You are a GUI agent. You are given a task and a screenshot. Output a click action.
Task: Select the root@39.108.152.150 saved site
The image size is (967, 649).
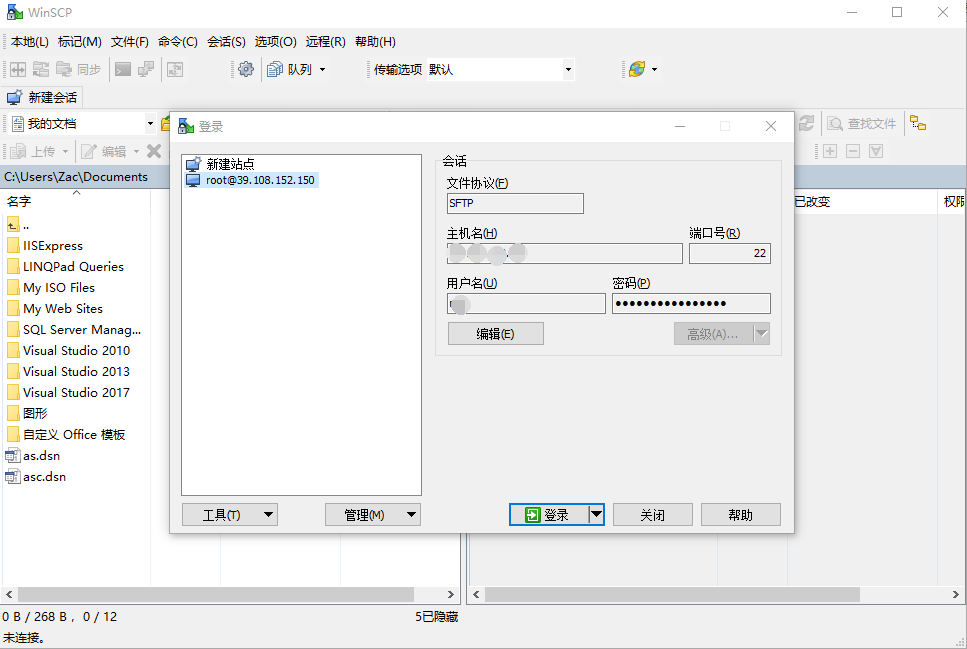pos(252,180)
